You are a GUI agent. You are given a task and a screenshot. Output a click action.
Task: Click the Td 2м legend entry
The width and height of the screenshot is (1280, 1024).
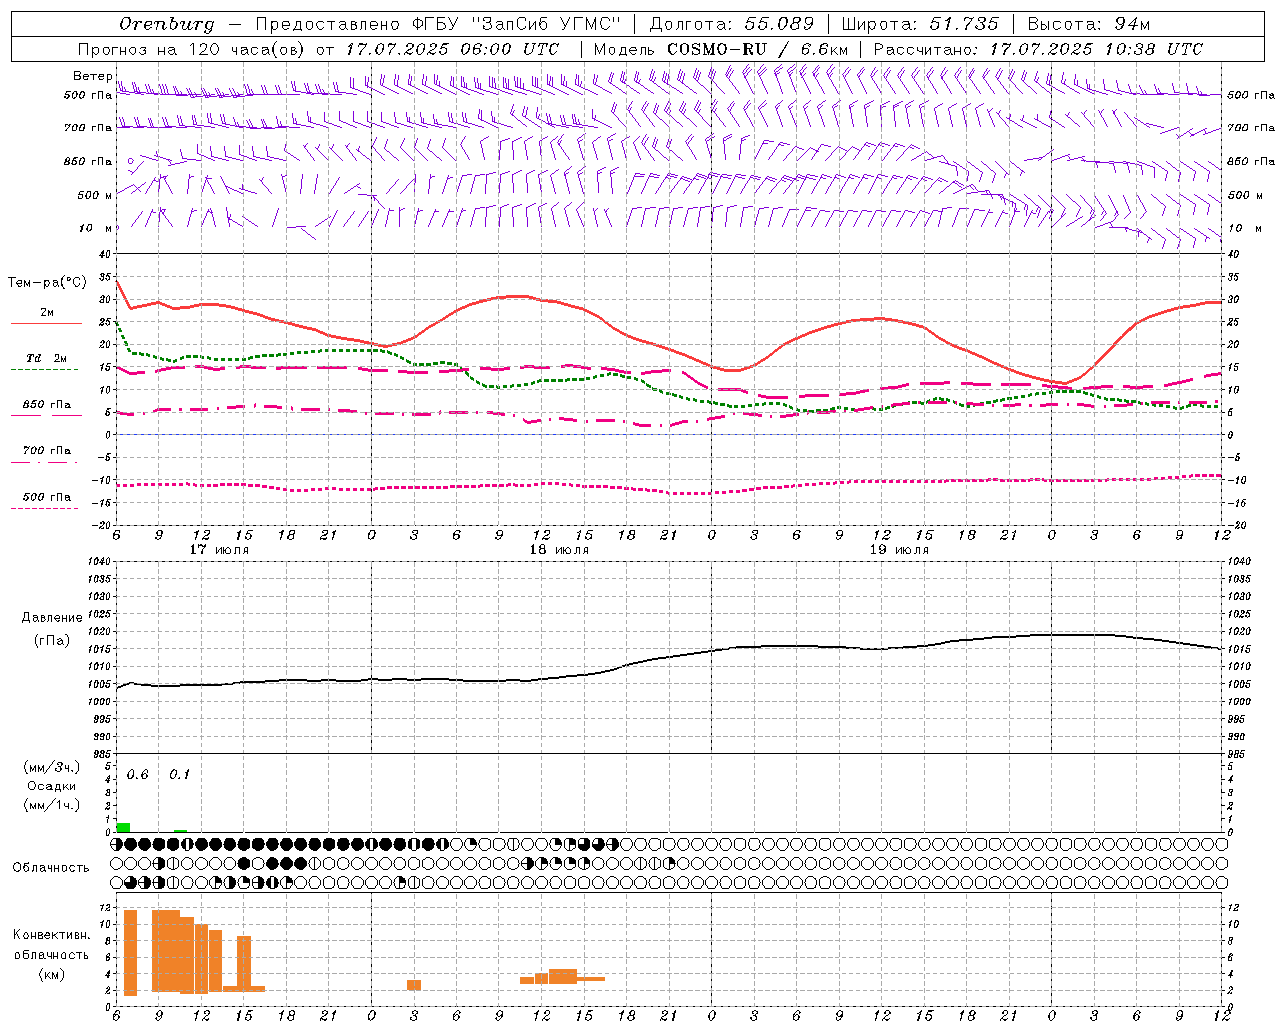pyautogui.click(x=47, y=357)
